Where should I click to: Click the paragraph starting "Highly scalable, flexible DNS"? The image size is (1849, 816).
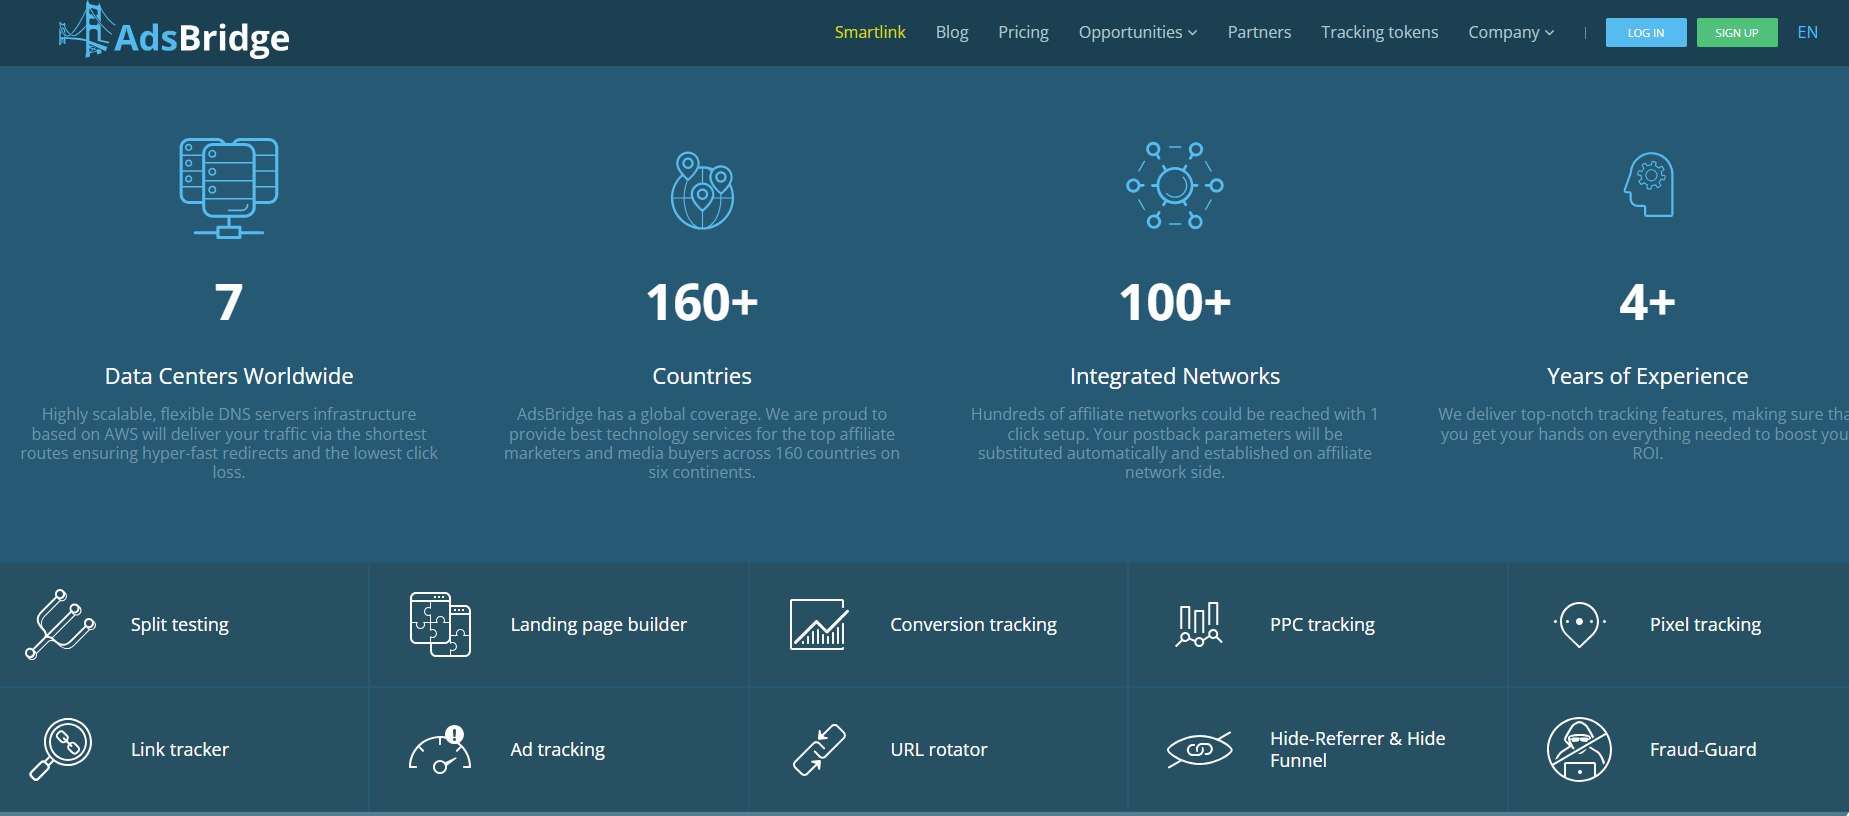(x=229, y=443)
